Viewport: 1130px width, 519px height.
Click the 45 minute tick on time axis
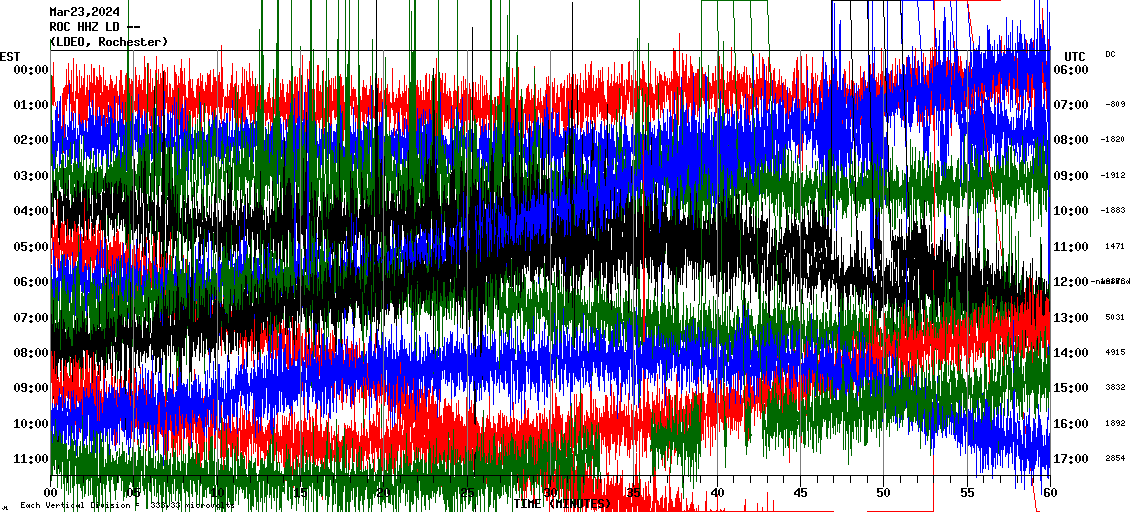tap(800, 493)
